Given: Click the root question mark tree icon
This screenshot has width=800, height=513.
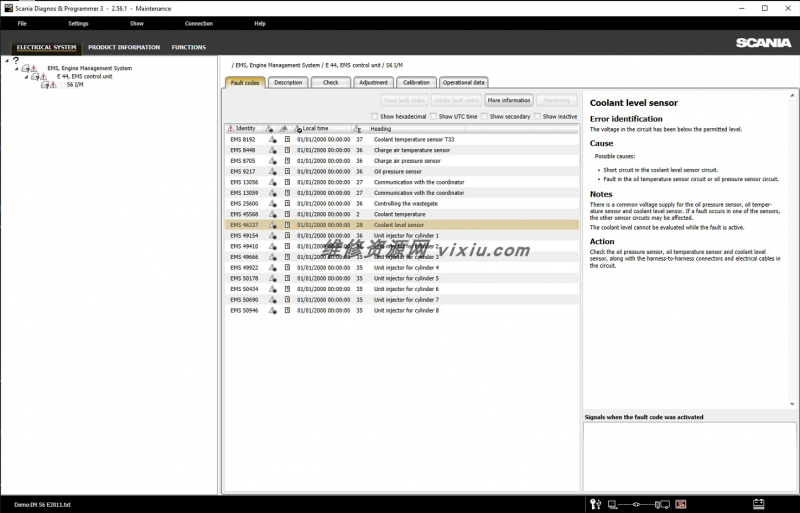Looking at the screenshot, I should [16, 60].
